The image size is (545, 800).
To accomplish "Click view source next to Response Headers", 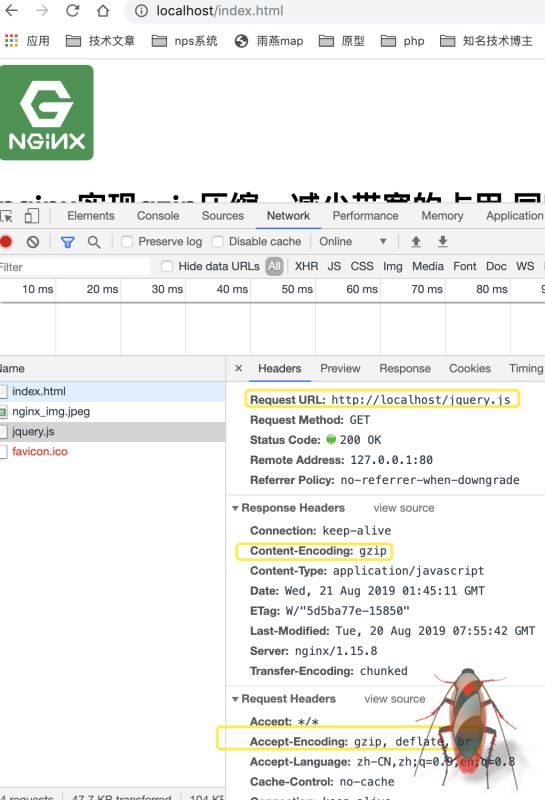I will point(404,508).
